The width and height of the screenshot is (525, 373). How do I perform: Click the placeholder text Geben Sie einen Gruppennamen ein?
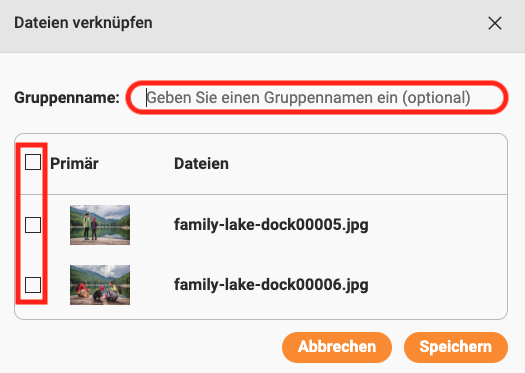[x=272, y=98]
